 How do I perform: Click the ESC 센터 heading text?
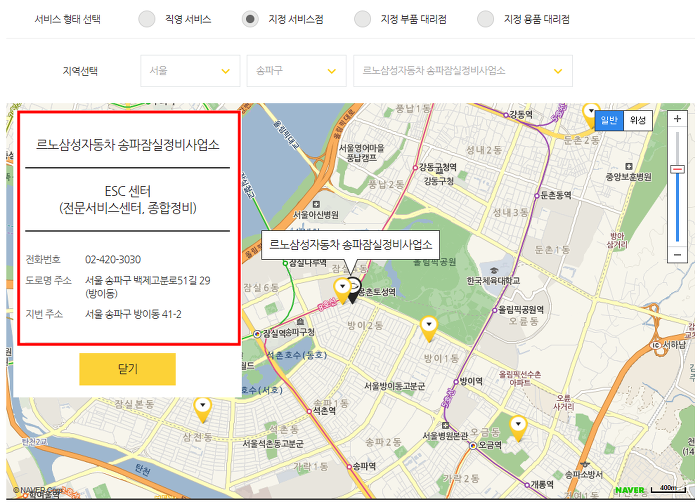point(128,191)
